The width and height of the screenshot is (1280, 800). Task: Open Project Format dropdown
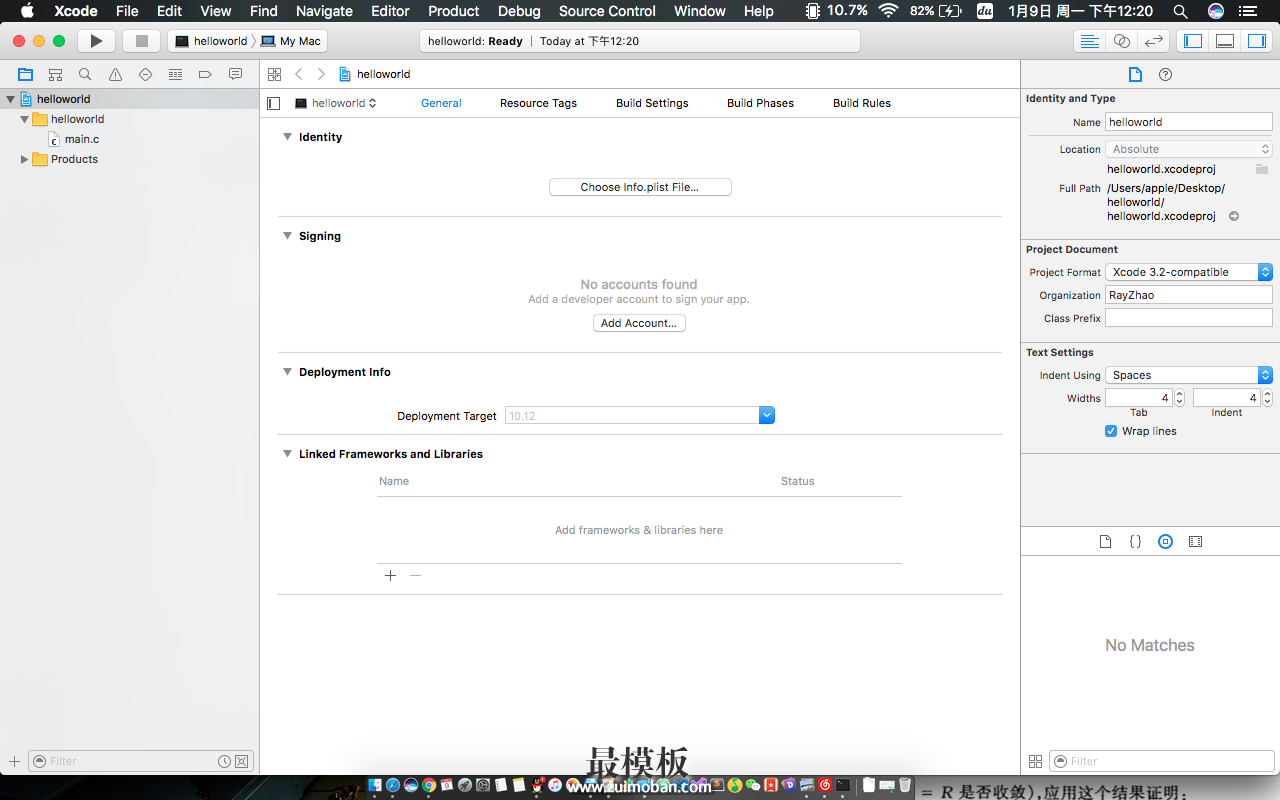(1189, 272)
